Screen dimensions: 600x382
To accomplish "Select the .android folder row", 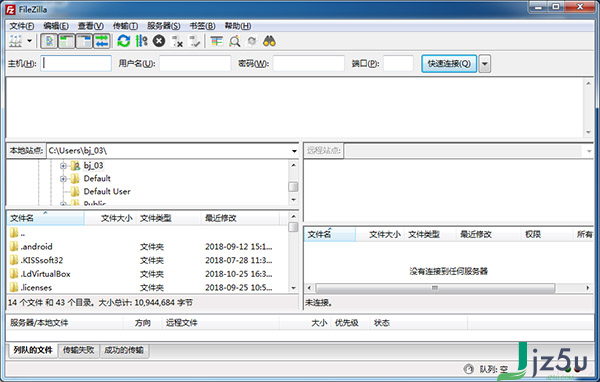I will (147, 247).
